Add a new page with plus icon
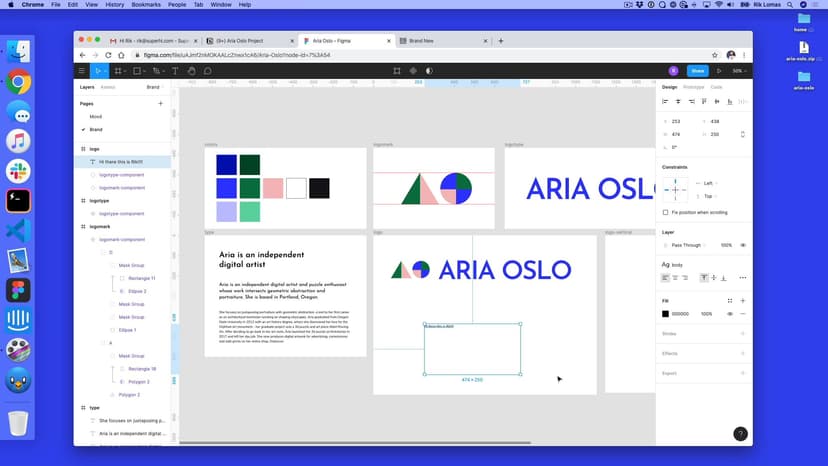828x466 pixels. click(160, 103)
